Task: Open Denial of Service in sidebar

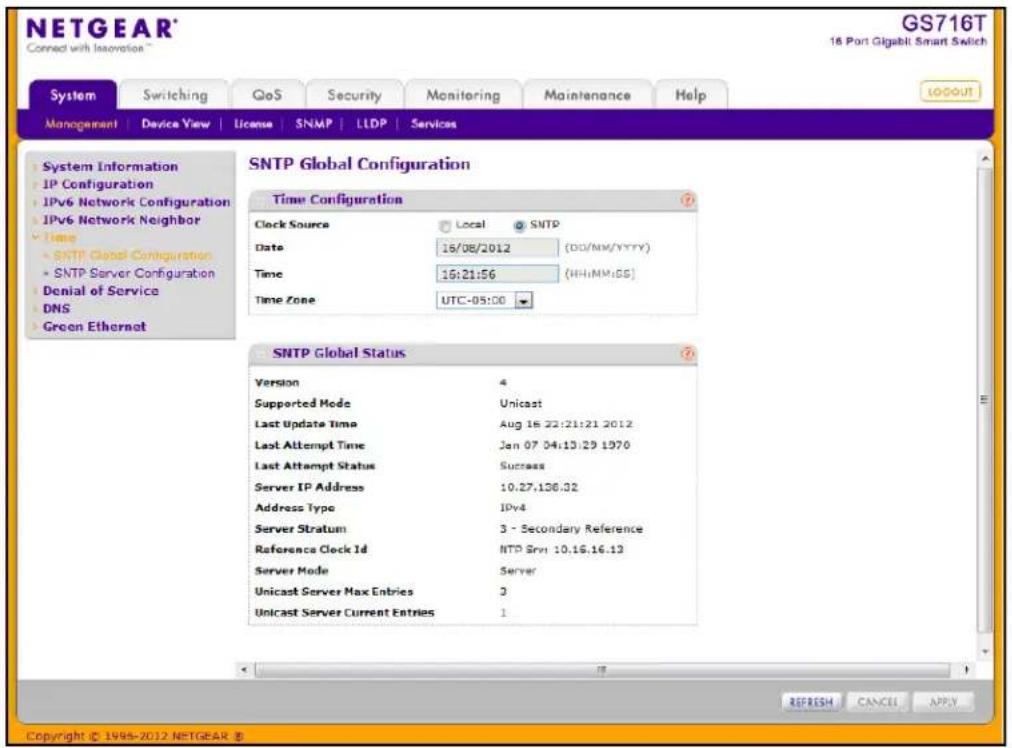Action: (x=101, y=291)
